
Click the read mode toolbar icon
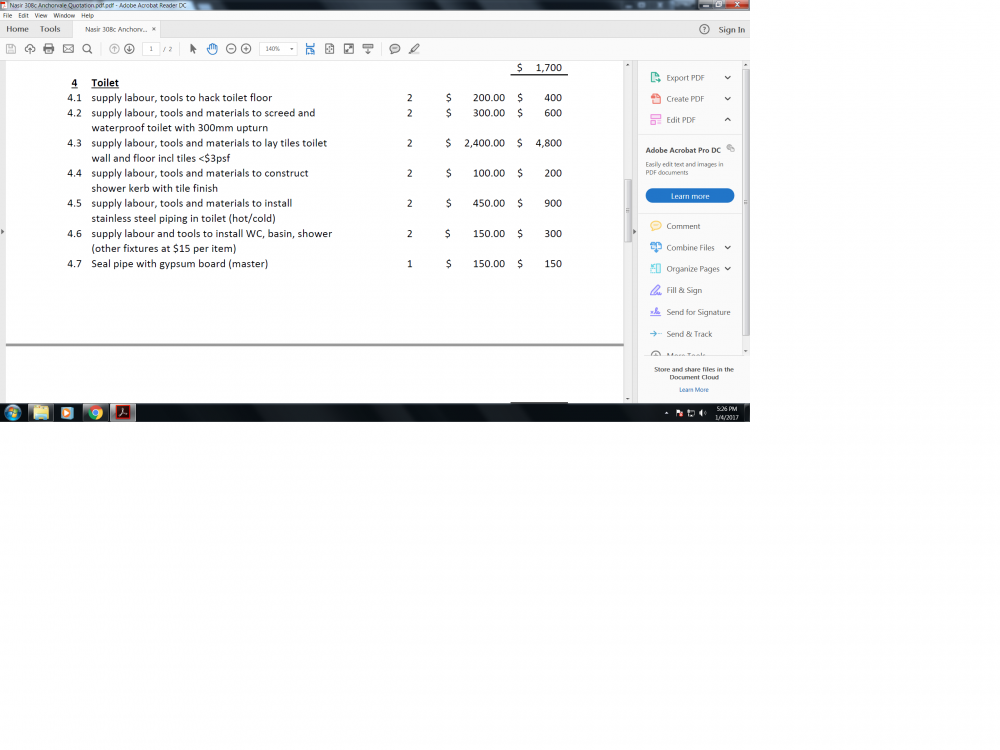[x=368, y=49]
